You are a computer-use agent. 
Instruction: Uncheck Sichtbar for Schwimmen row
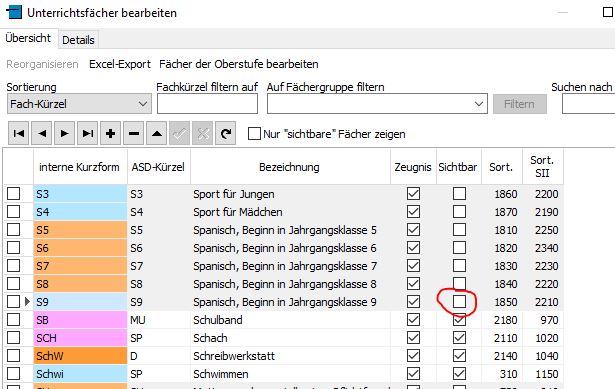459,374
